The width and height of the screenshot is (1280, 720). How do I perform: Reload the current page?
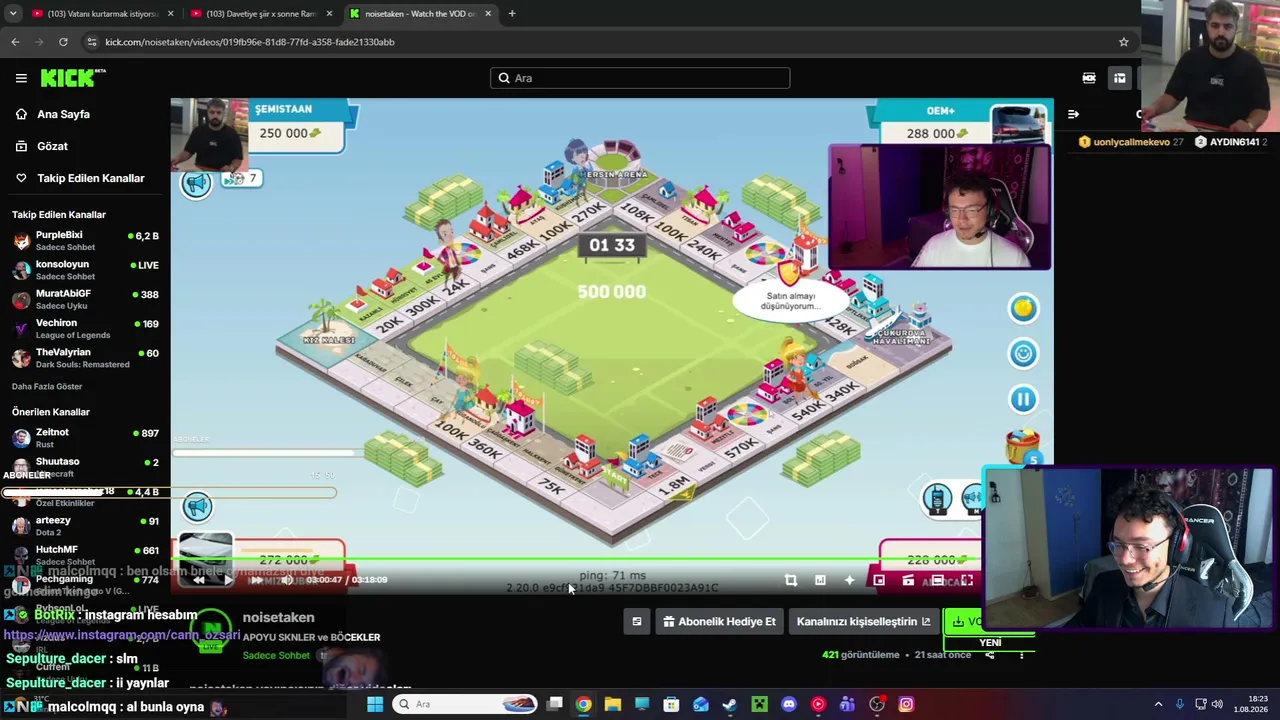click(x=63, y=42)
